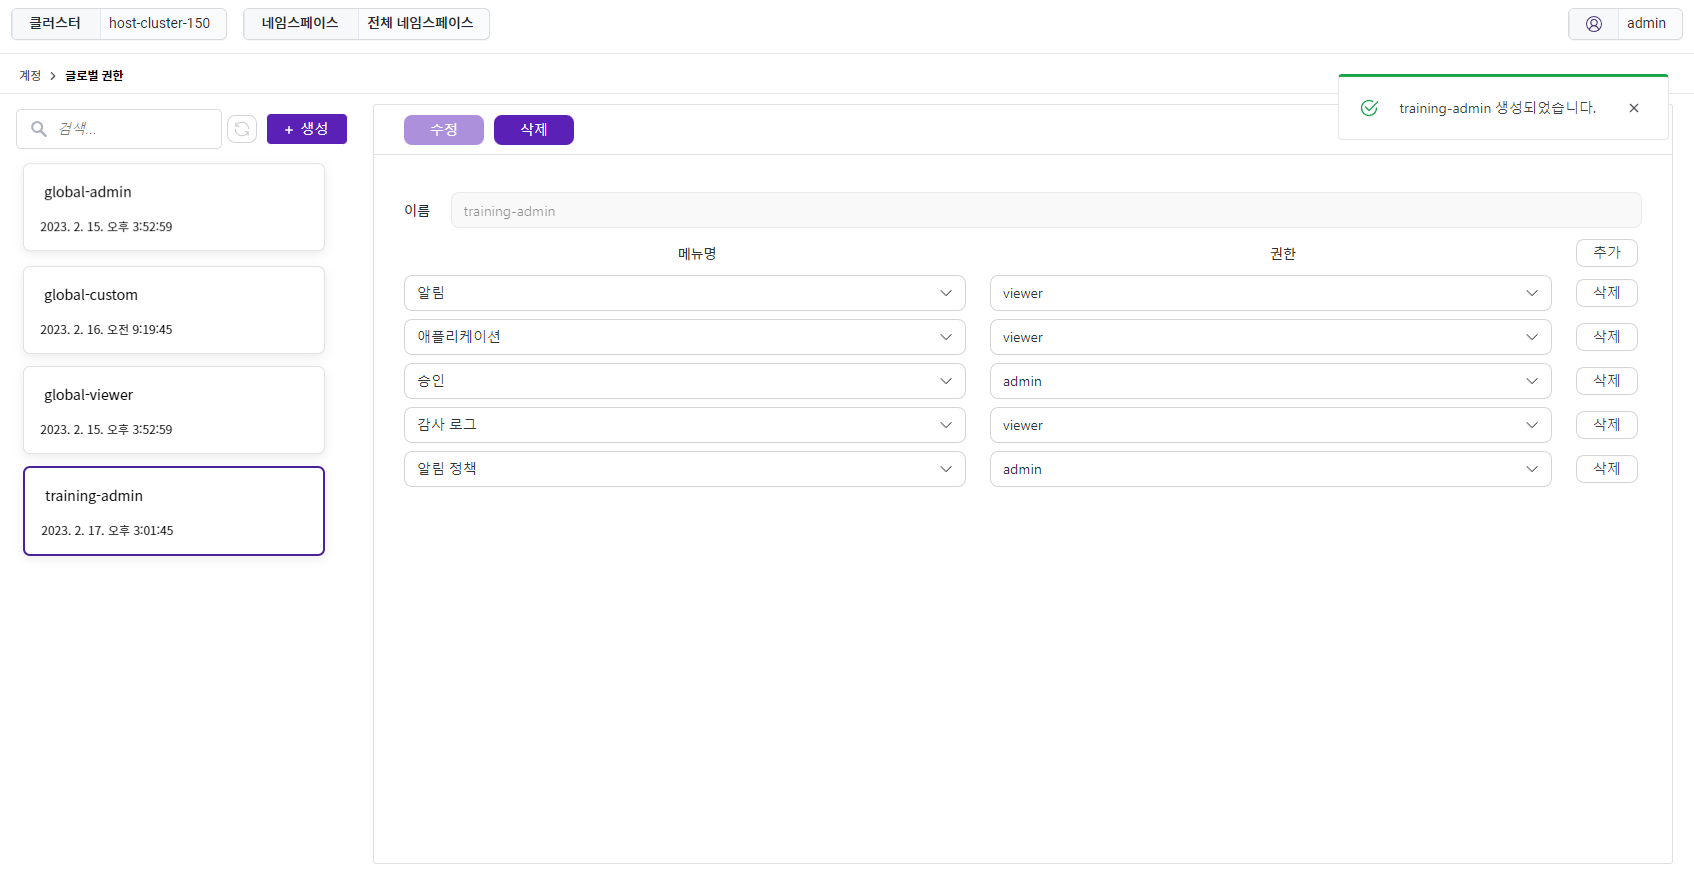Open the 알림 menu name dropdown
1694x879 pixels.
pos(685,293)
